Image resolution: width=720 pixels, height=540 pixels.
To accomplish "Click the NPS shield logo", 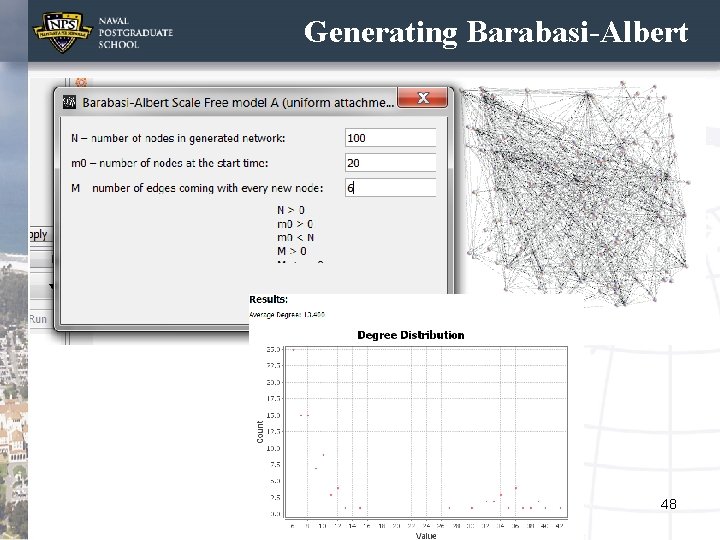I will click(x=62, y=32).
